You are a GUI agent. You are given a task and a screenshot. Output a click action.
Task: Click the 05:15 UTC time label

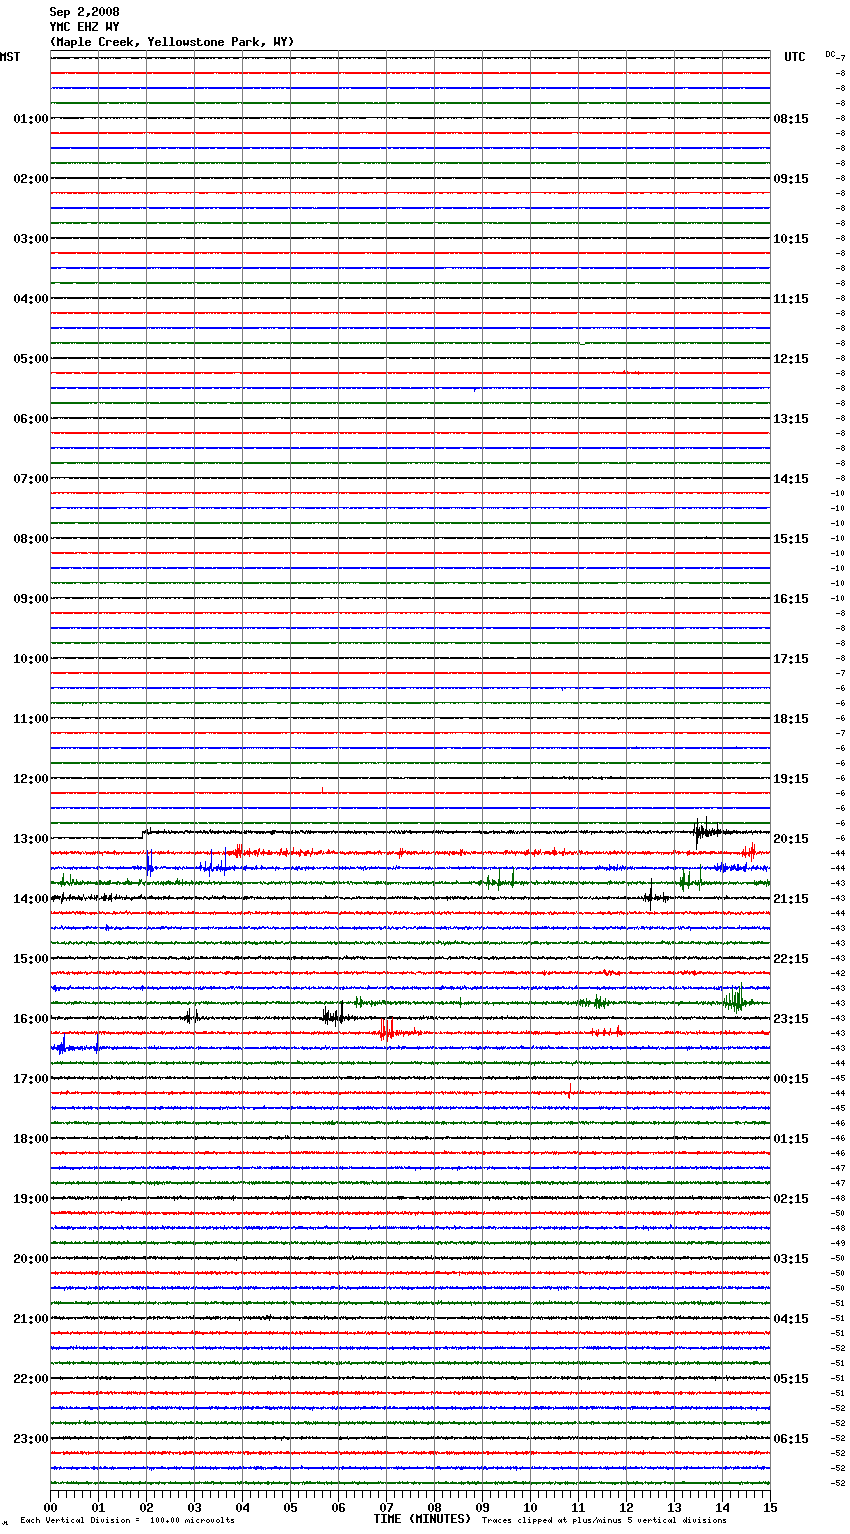(x=791, y=1379)
